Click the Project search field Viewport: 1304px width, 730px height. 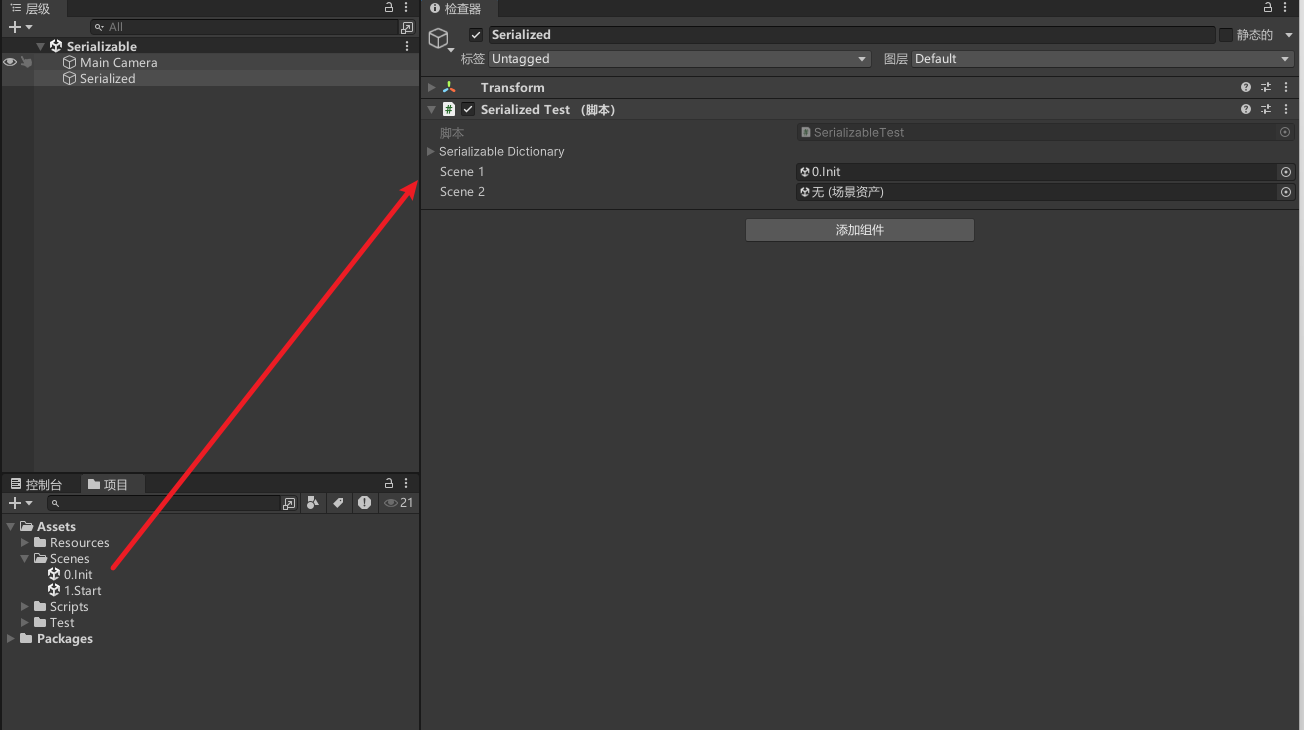pyautogui.click(x=165, y=503)
